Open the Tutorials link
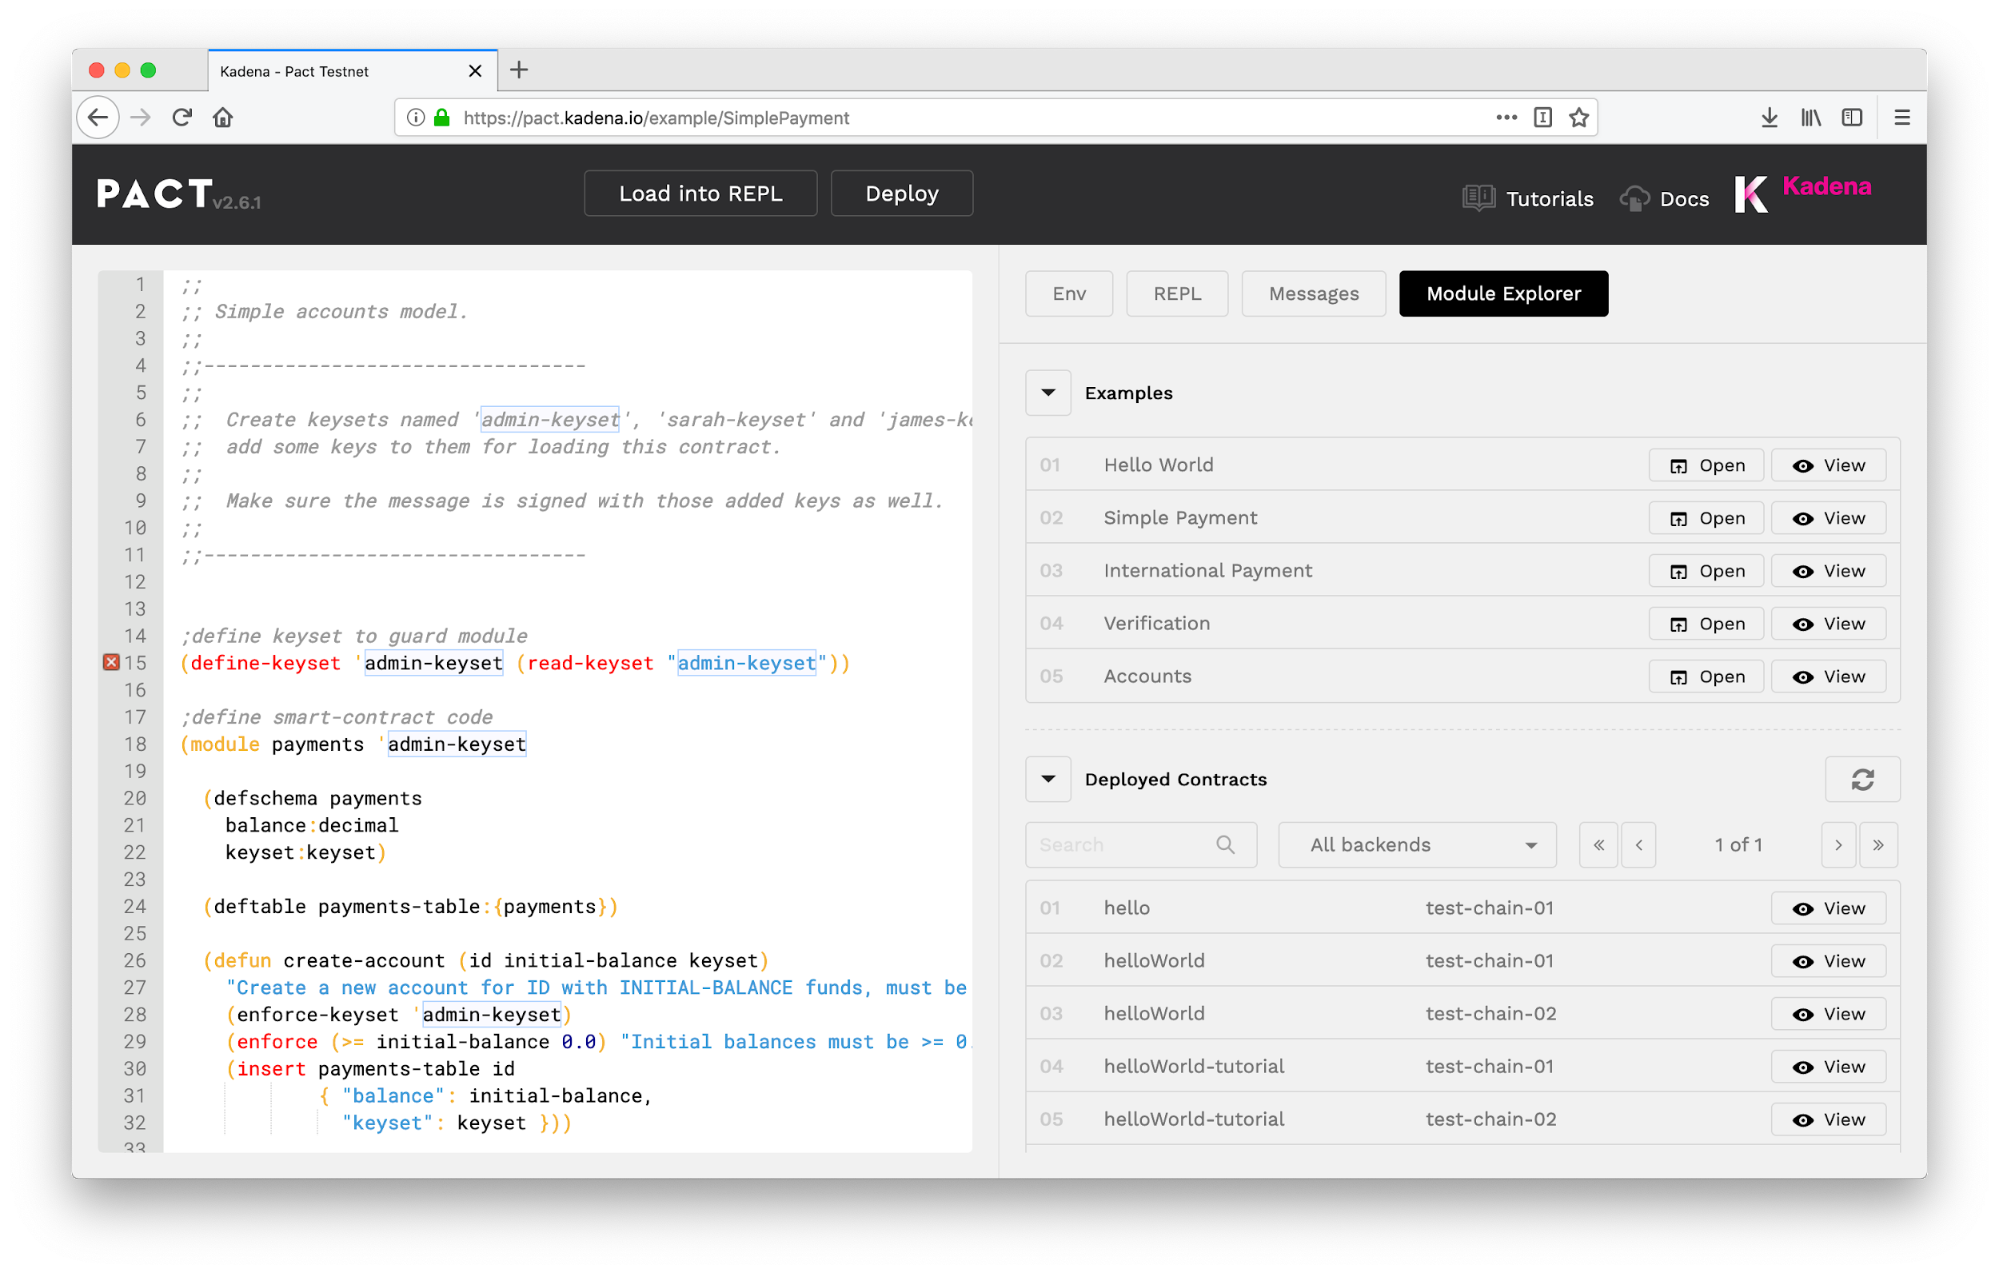The height and width of the screenshot is (1274, 1999). (1549, 198)
